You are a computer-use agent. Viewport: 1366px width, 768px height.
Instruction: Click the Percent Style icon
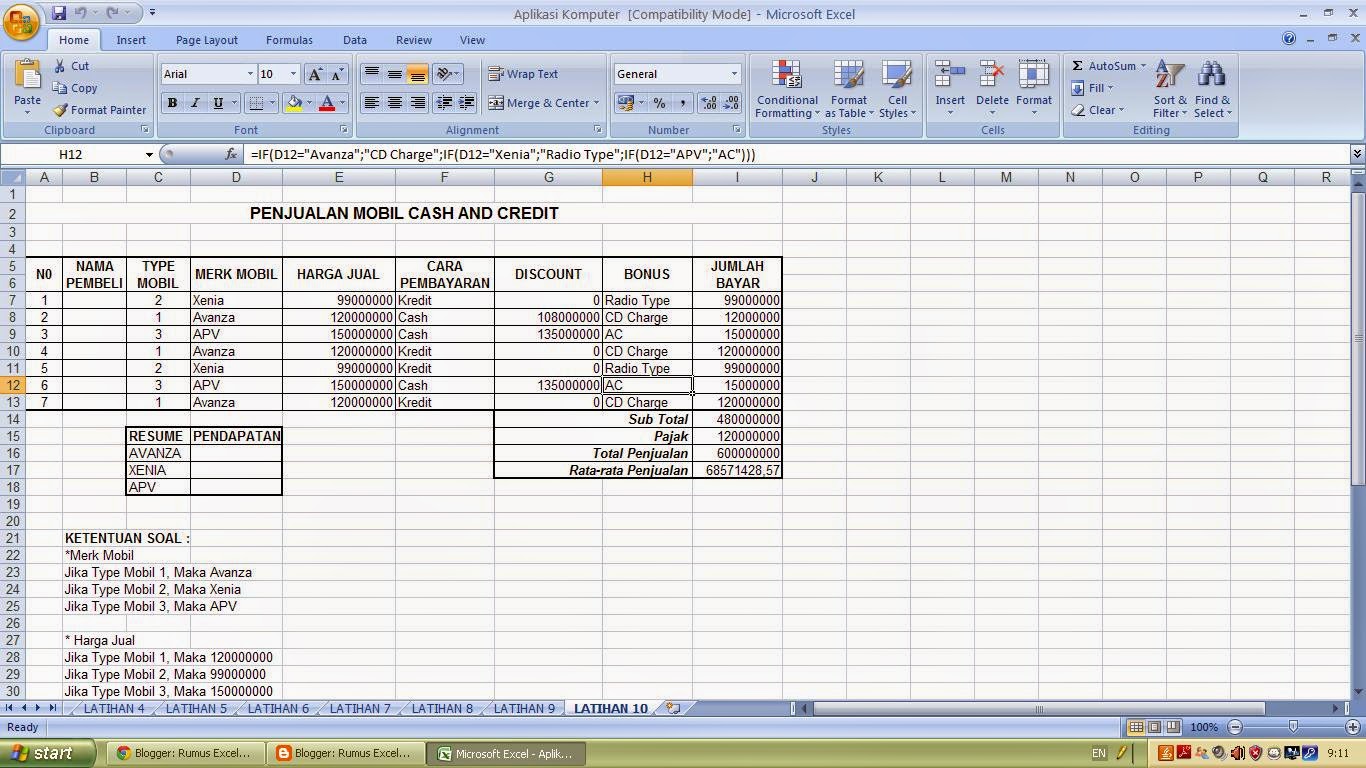(x=659, y=103)
